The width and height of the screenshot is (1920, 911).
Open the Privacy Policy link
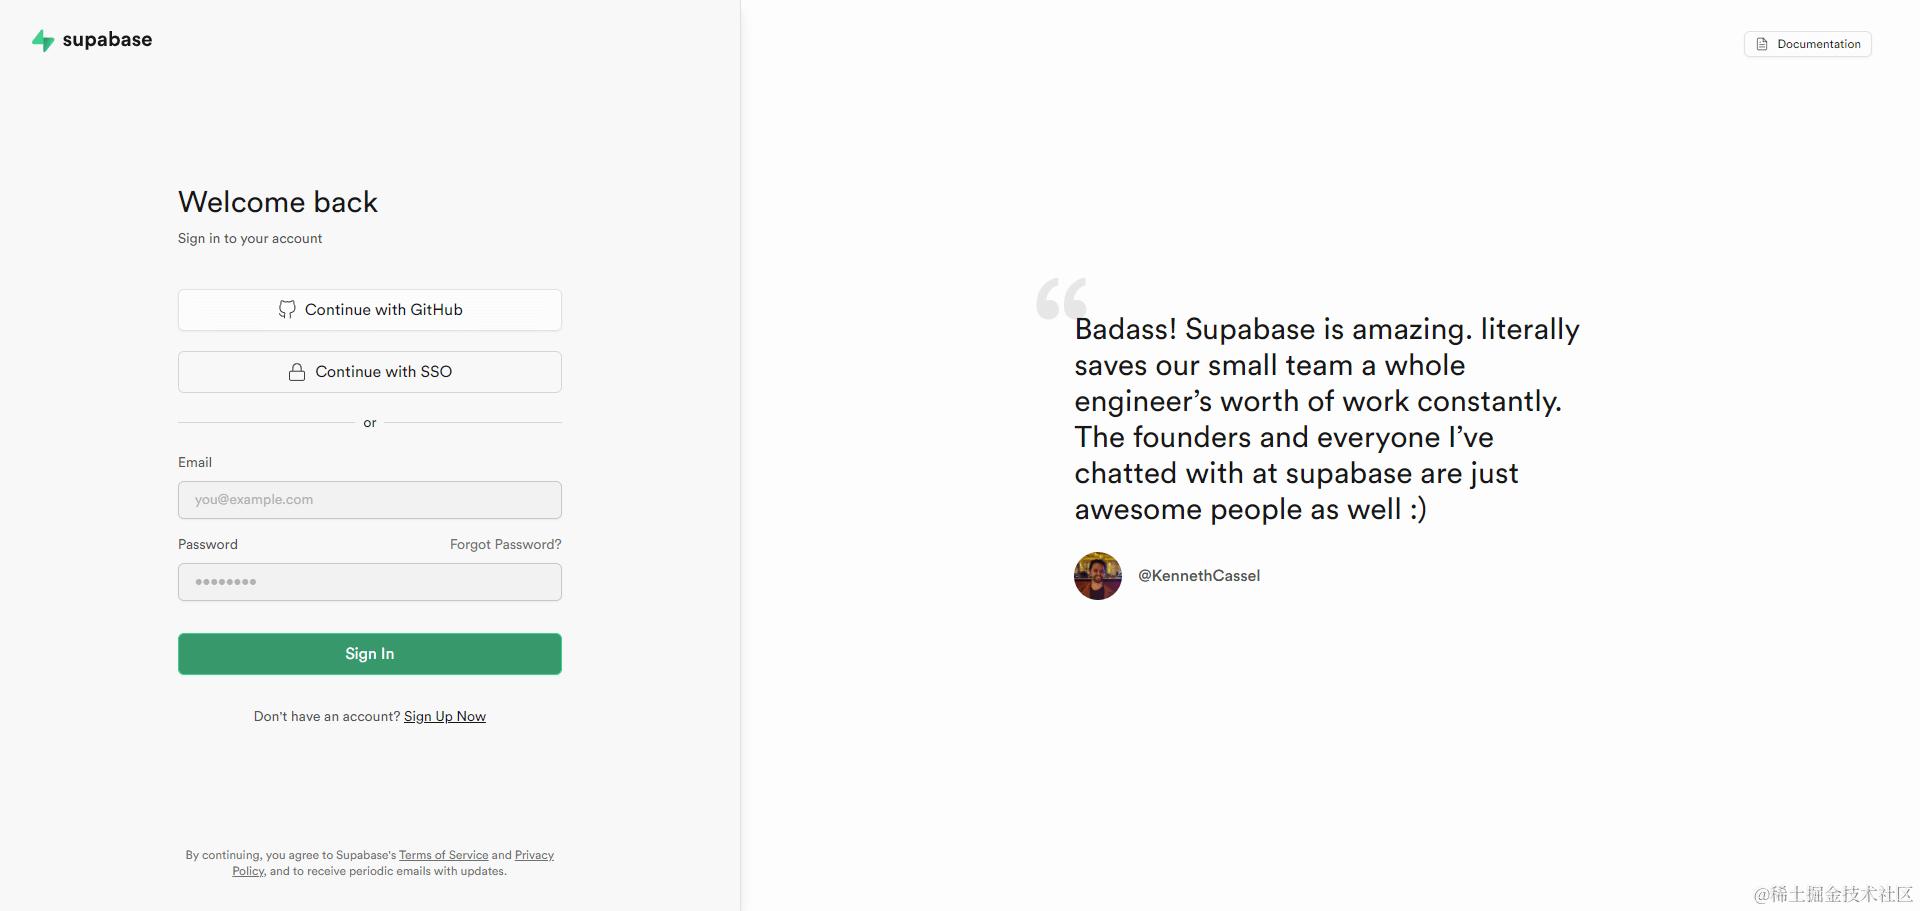(534, 855)
